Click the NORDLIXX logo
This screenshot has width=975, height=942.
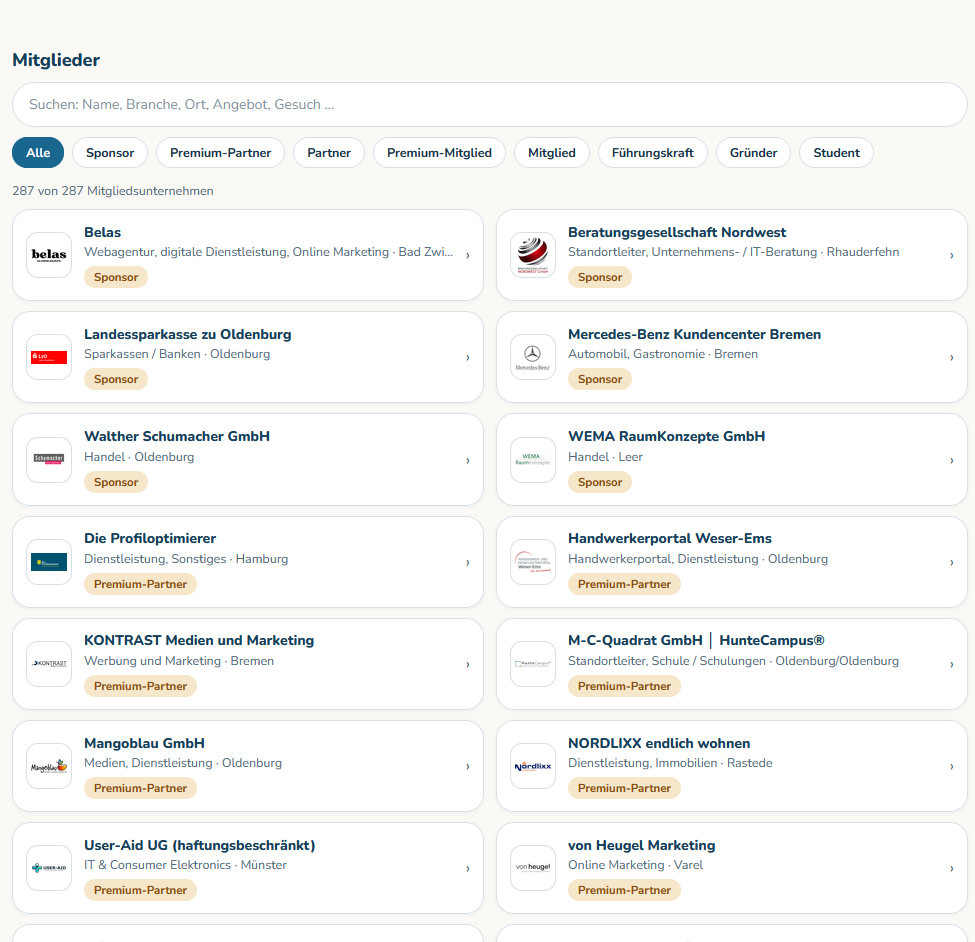click(x=533, y=766)
